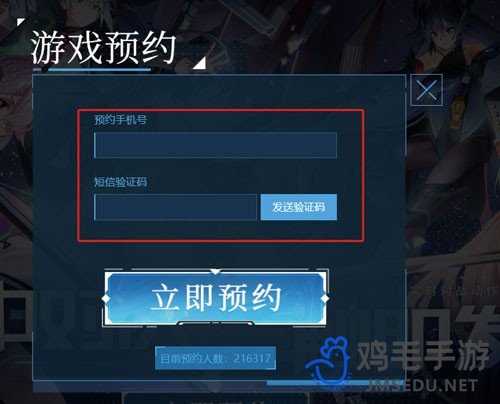The height and width of the screenshot is (404, 500).
Task: Click white corner triangle above 游戏预约 title
Action: point(21,22)
